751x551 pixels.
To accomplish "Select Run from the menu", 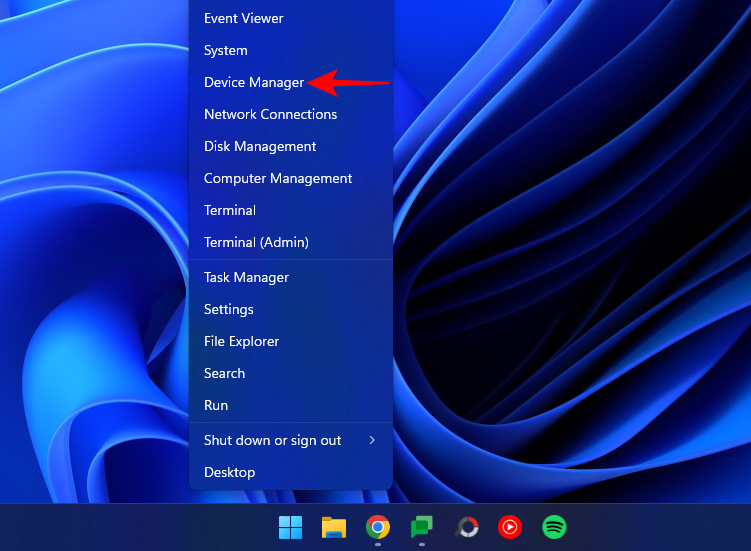I will [216, 405].
